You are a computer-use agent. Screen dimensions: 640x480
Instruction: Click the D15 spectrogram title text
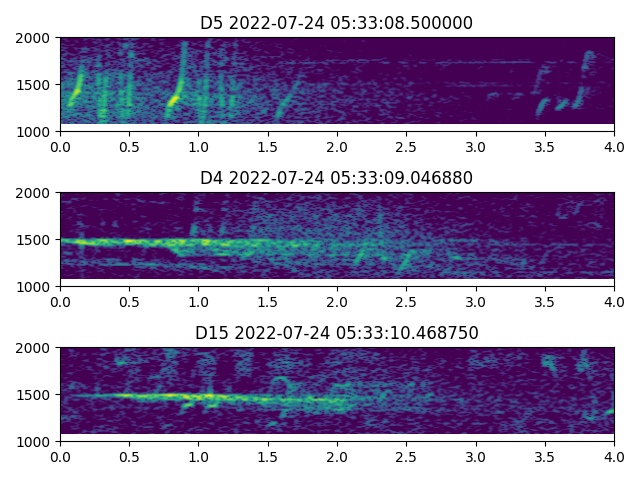point(336,333)
